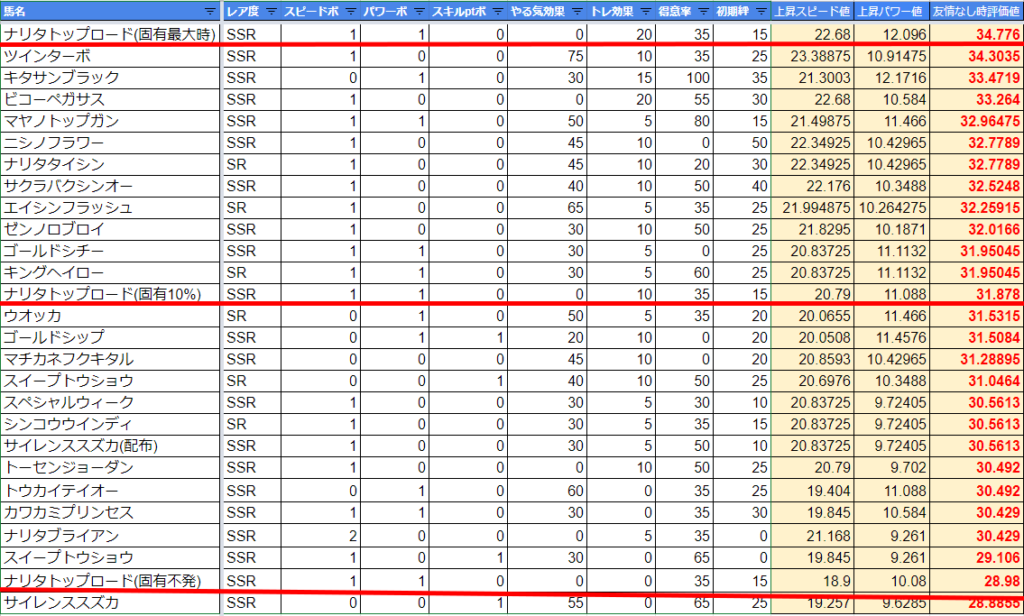
Task: Click the シンコウウインディ name cell
Action: [x=110, y=424]
